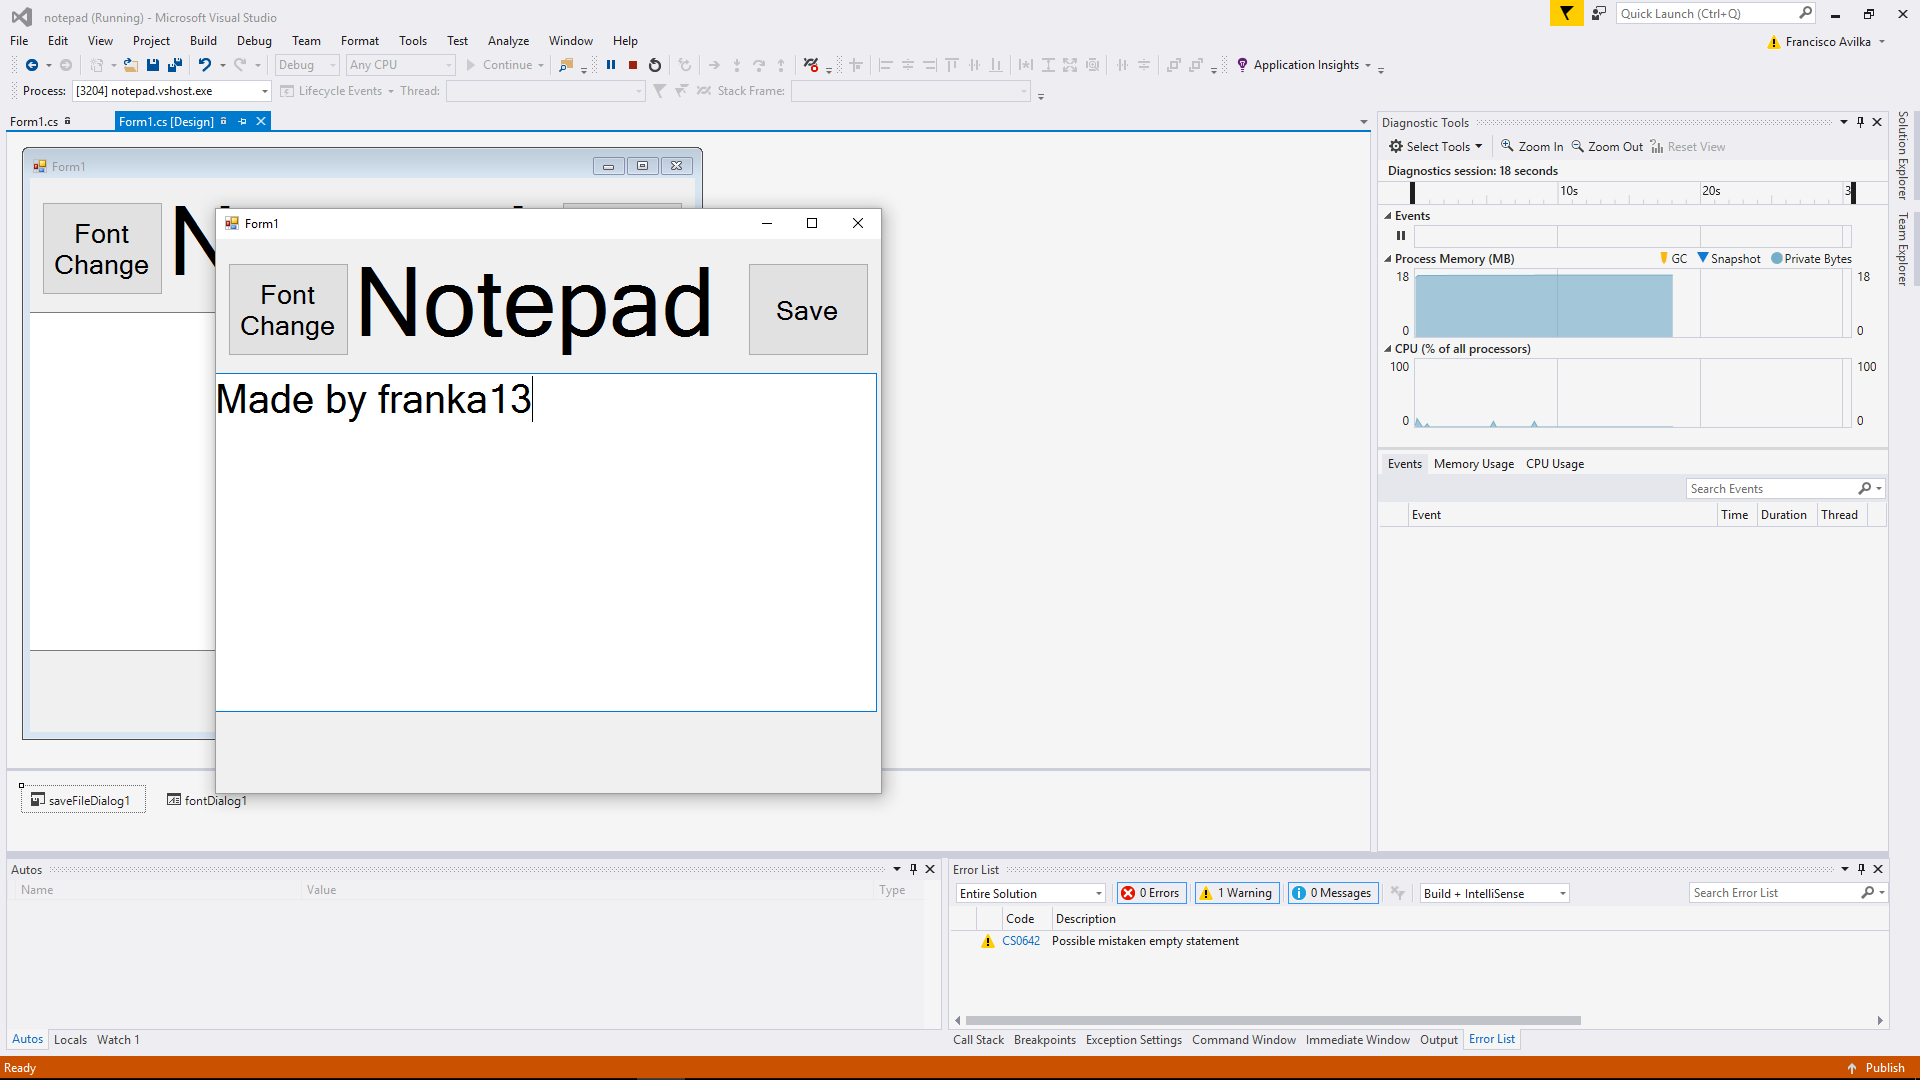The width and height of the screenshot is (1920, 1080).
Task: Pin the Error List panel
Action: 1860,869
